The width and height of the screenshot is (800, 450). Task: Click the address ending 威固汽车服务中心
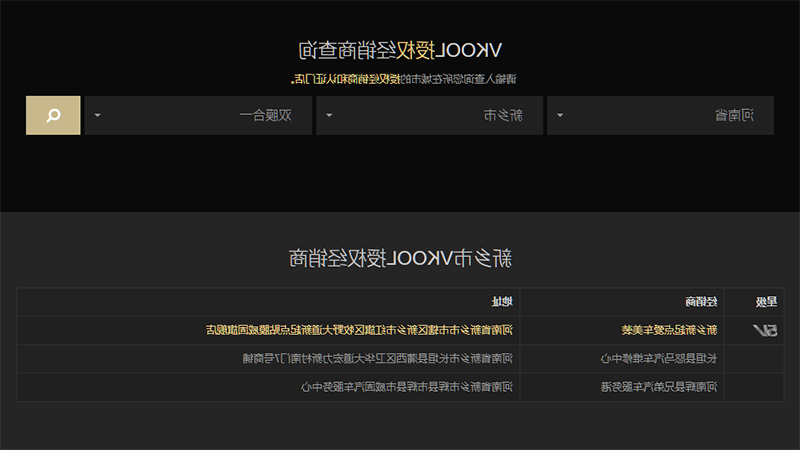pyautogui.click(x=407, y=387)
